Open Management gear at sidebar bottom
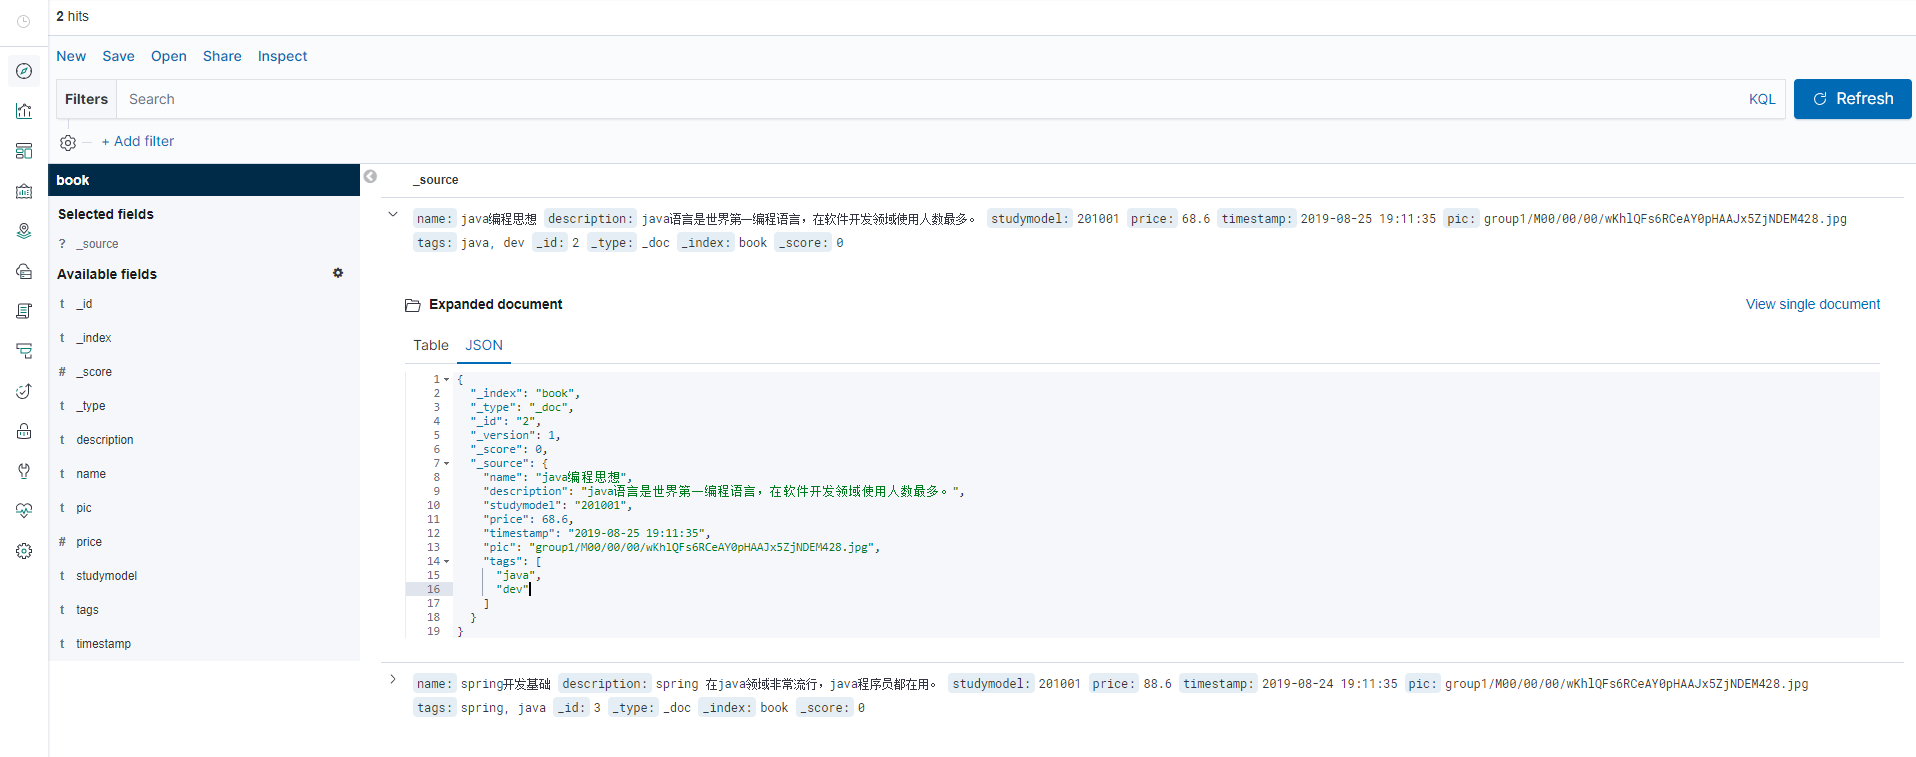Viewport: 1916px width, 757px height. (24, 551)
